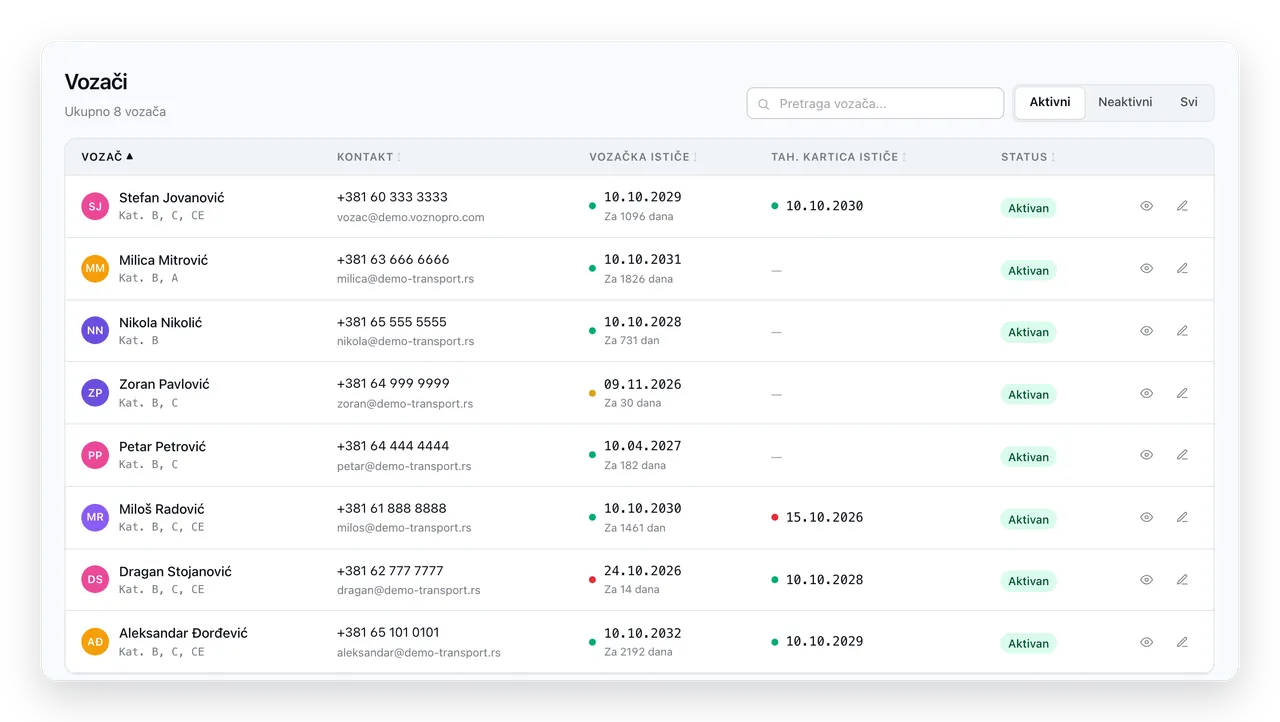
Task: Edit Aleksandar Đorđević pencil icon
Action: [x=1182, y=642]
